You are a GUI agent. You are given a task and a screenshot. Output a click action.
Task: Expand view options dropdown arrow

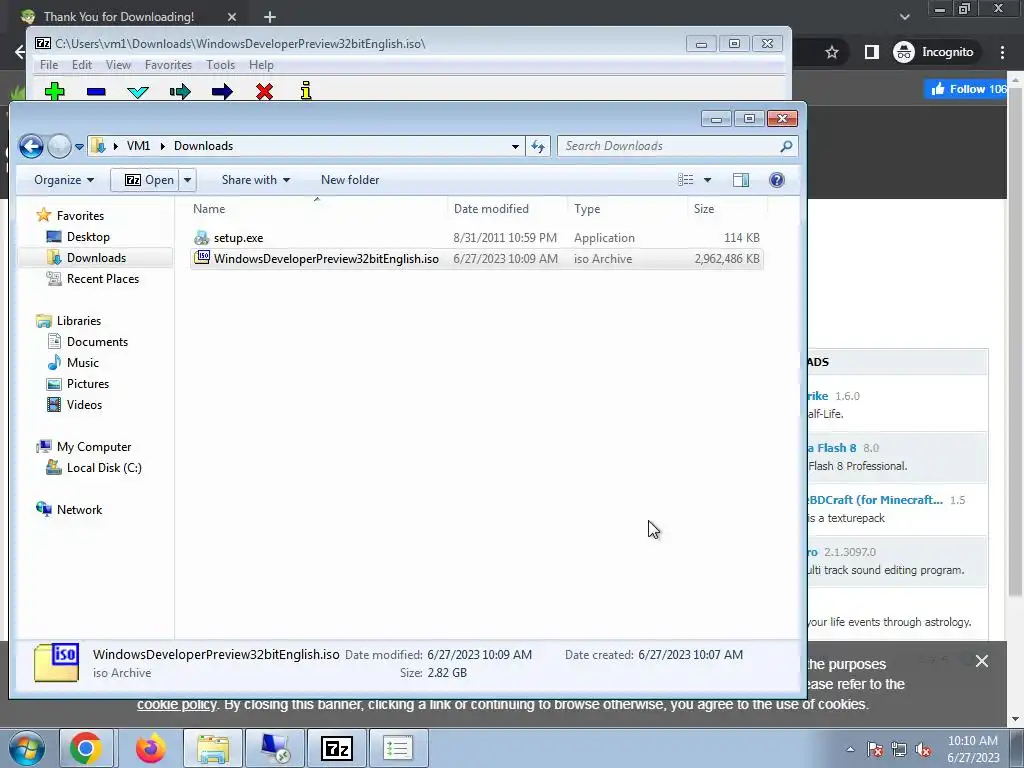pyautogui.click(x=707, y=180)
